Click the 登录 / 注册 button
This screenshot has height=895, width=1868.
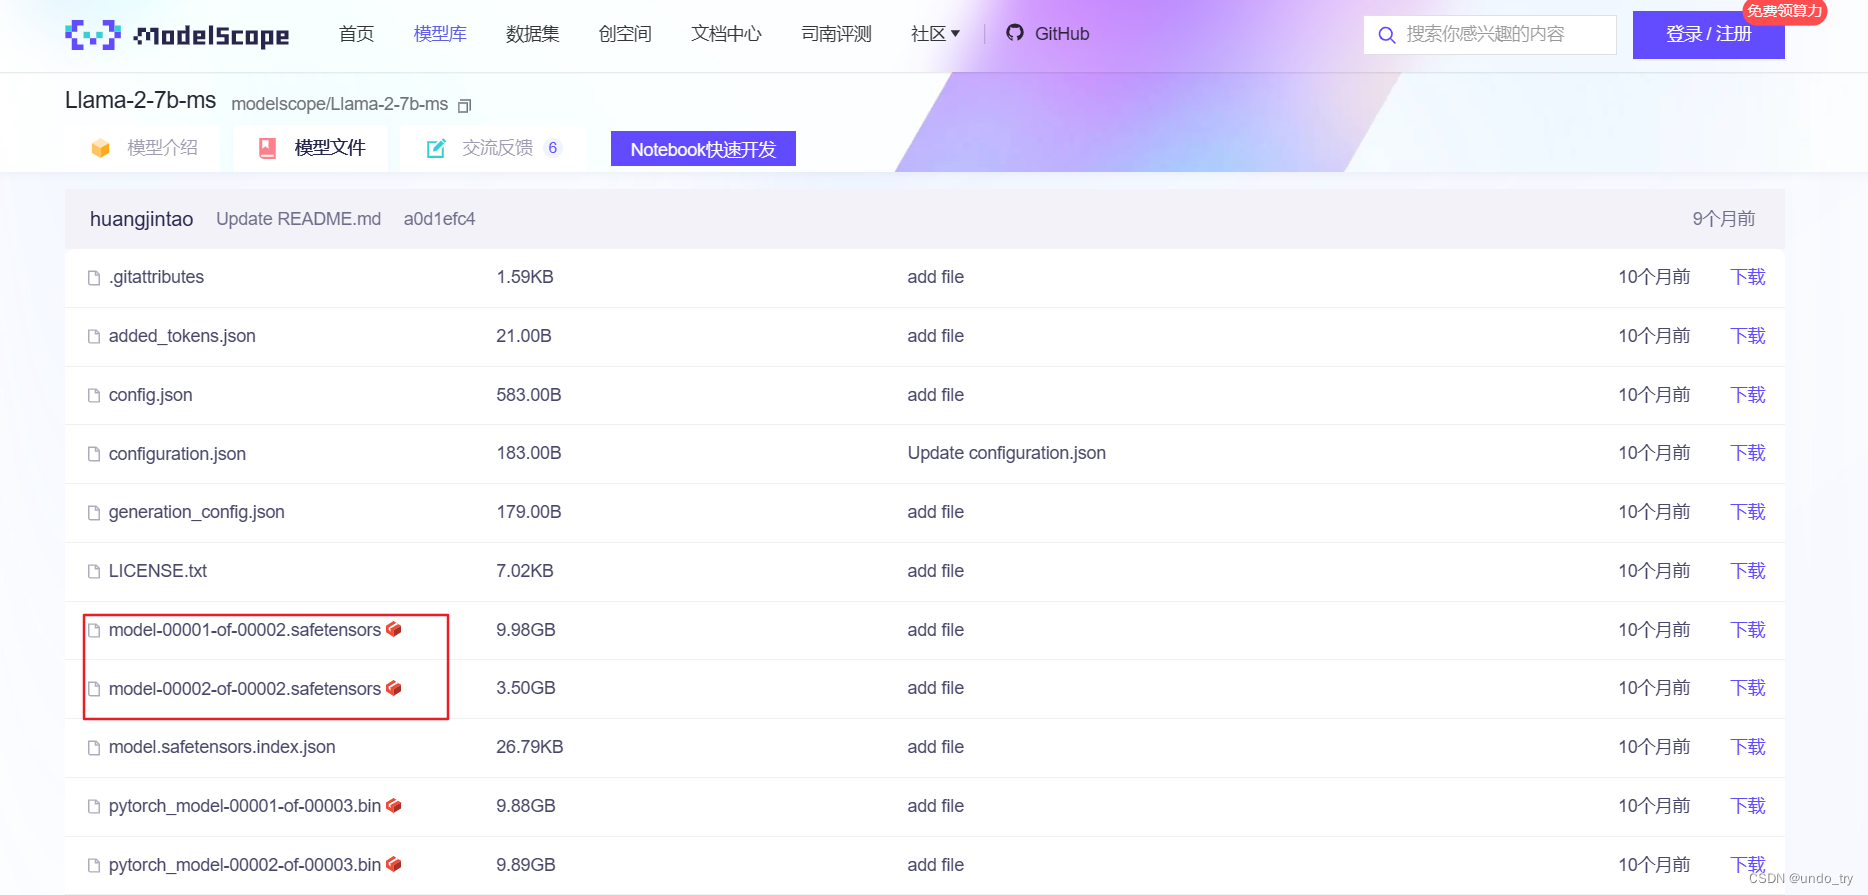(x=1708, y=34)
